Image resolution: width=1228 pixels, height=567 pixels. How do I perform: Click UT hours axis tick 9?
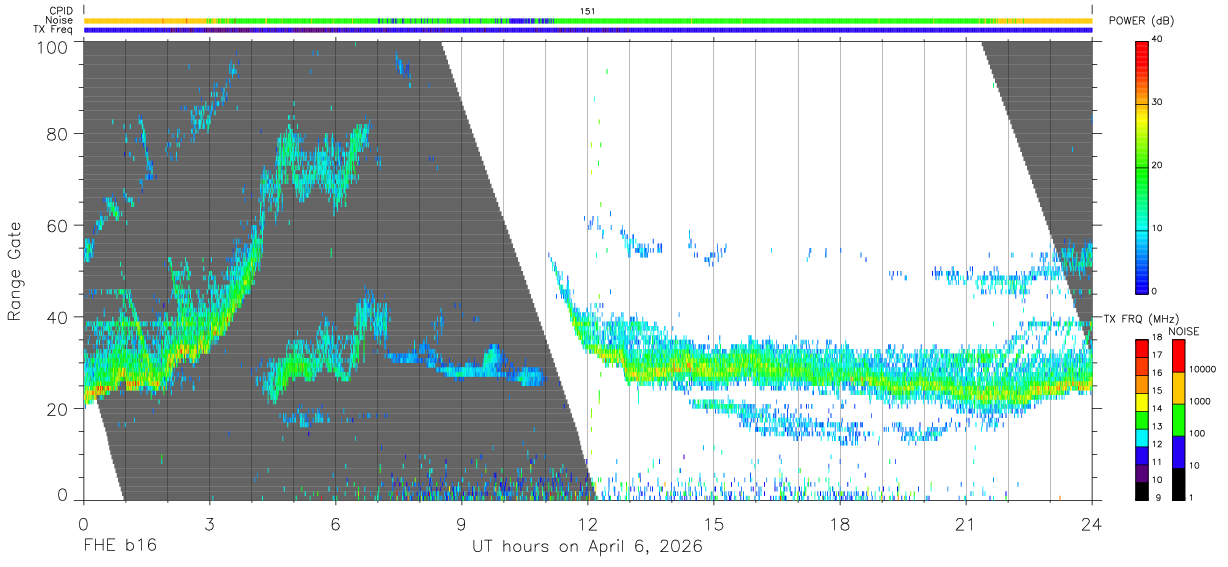[x=461, y=524]
